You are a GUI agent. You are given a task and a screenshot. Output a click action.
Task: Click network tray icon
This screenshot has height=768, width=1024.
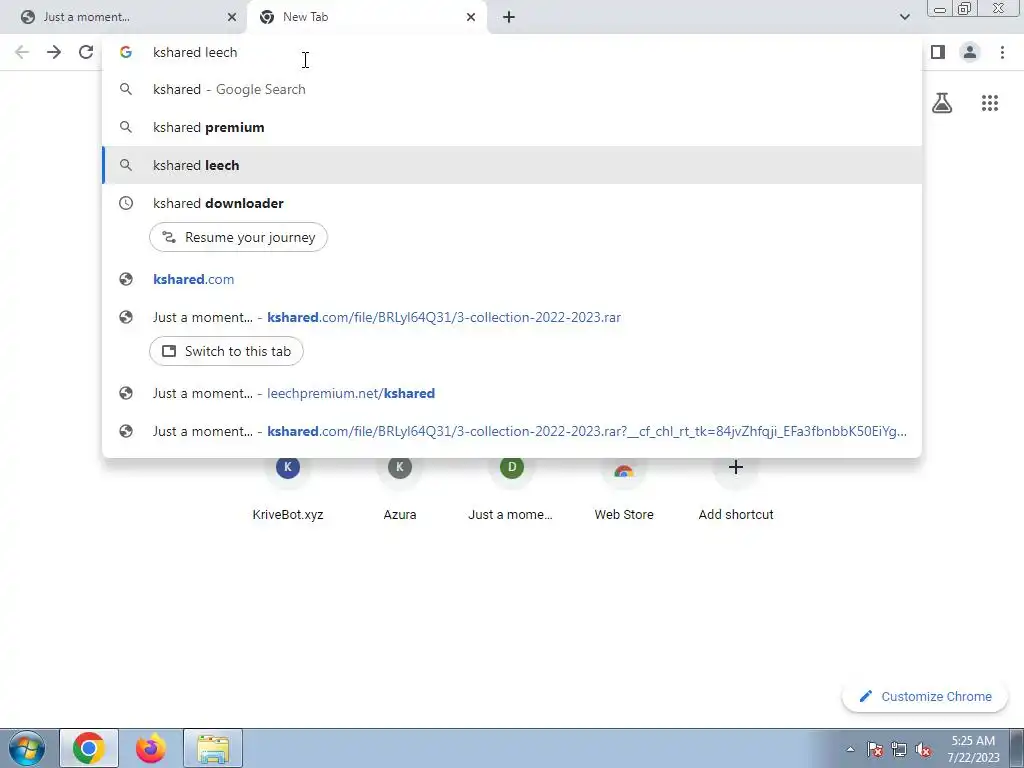point(899,749)
